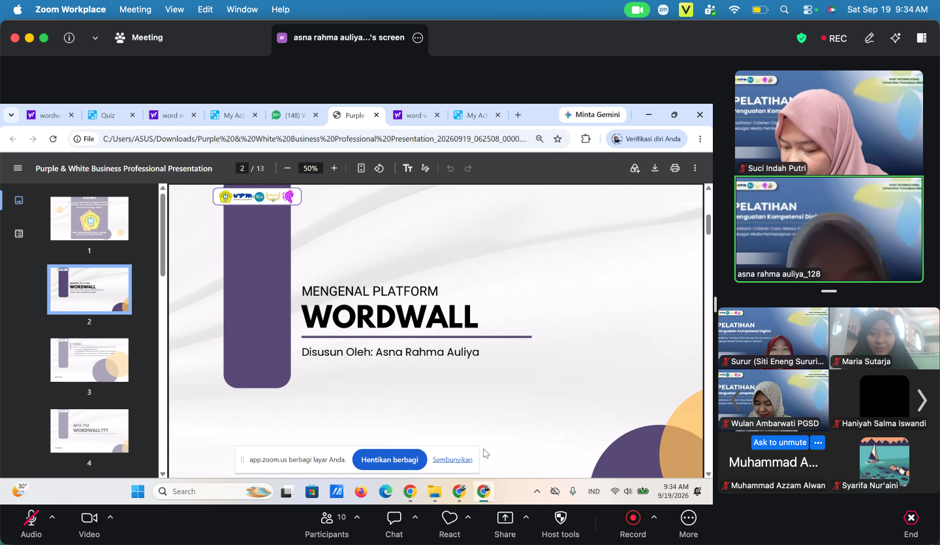Open the React menu
Image resolution: width=940 pixels, height=545 pixels.
pos(449,524)
